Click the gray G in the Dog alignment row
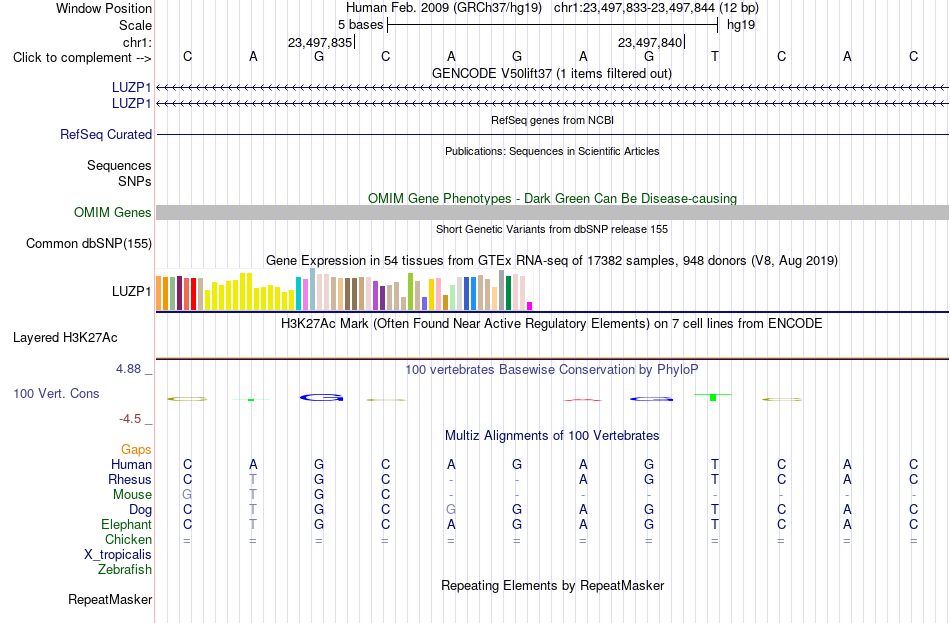This screenshot has width=950, height=623. [451, 510]
